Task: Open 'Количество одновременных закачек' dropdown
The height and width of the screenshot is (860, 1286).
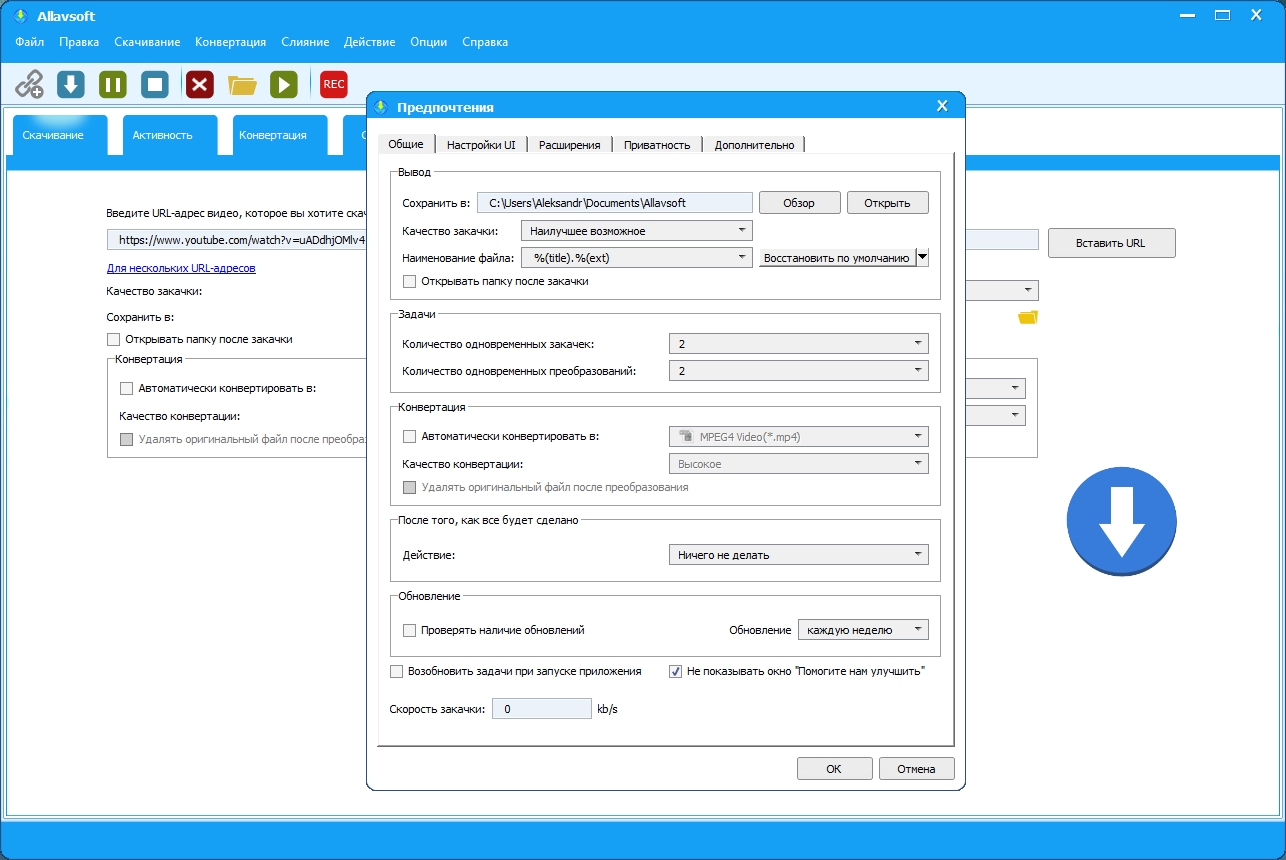Action: pos(798,343)
